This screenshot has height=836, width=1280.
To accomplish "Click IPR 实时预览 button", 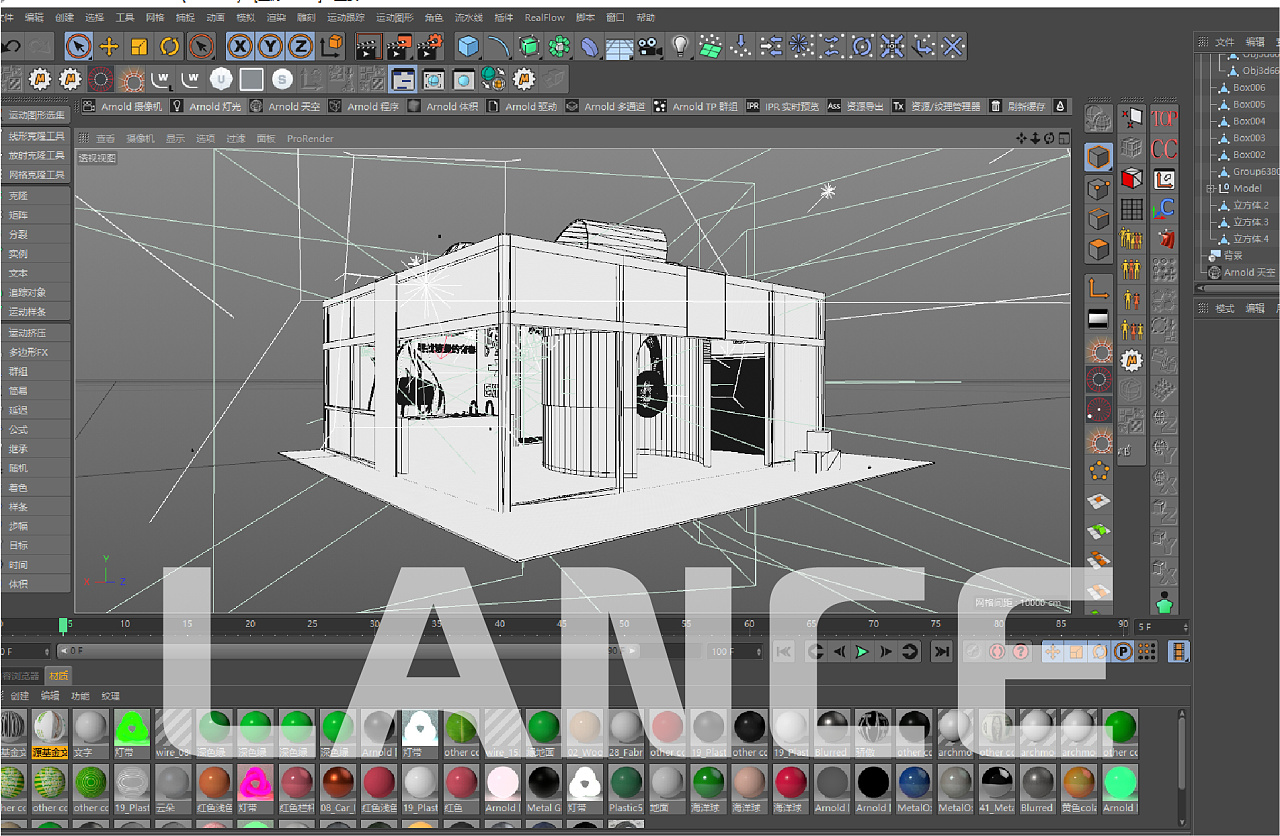I will pyautogui.click(x=784, y=106).
